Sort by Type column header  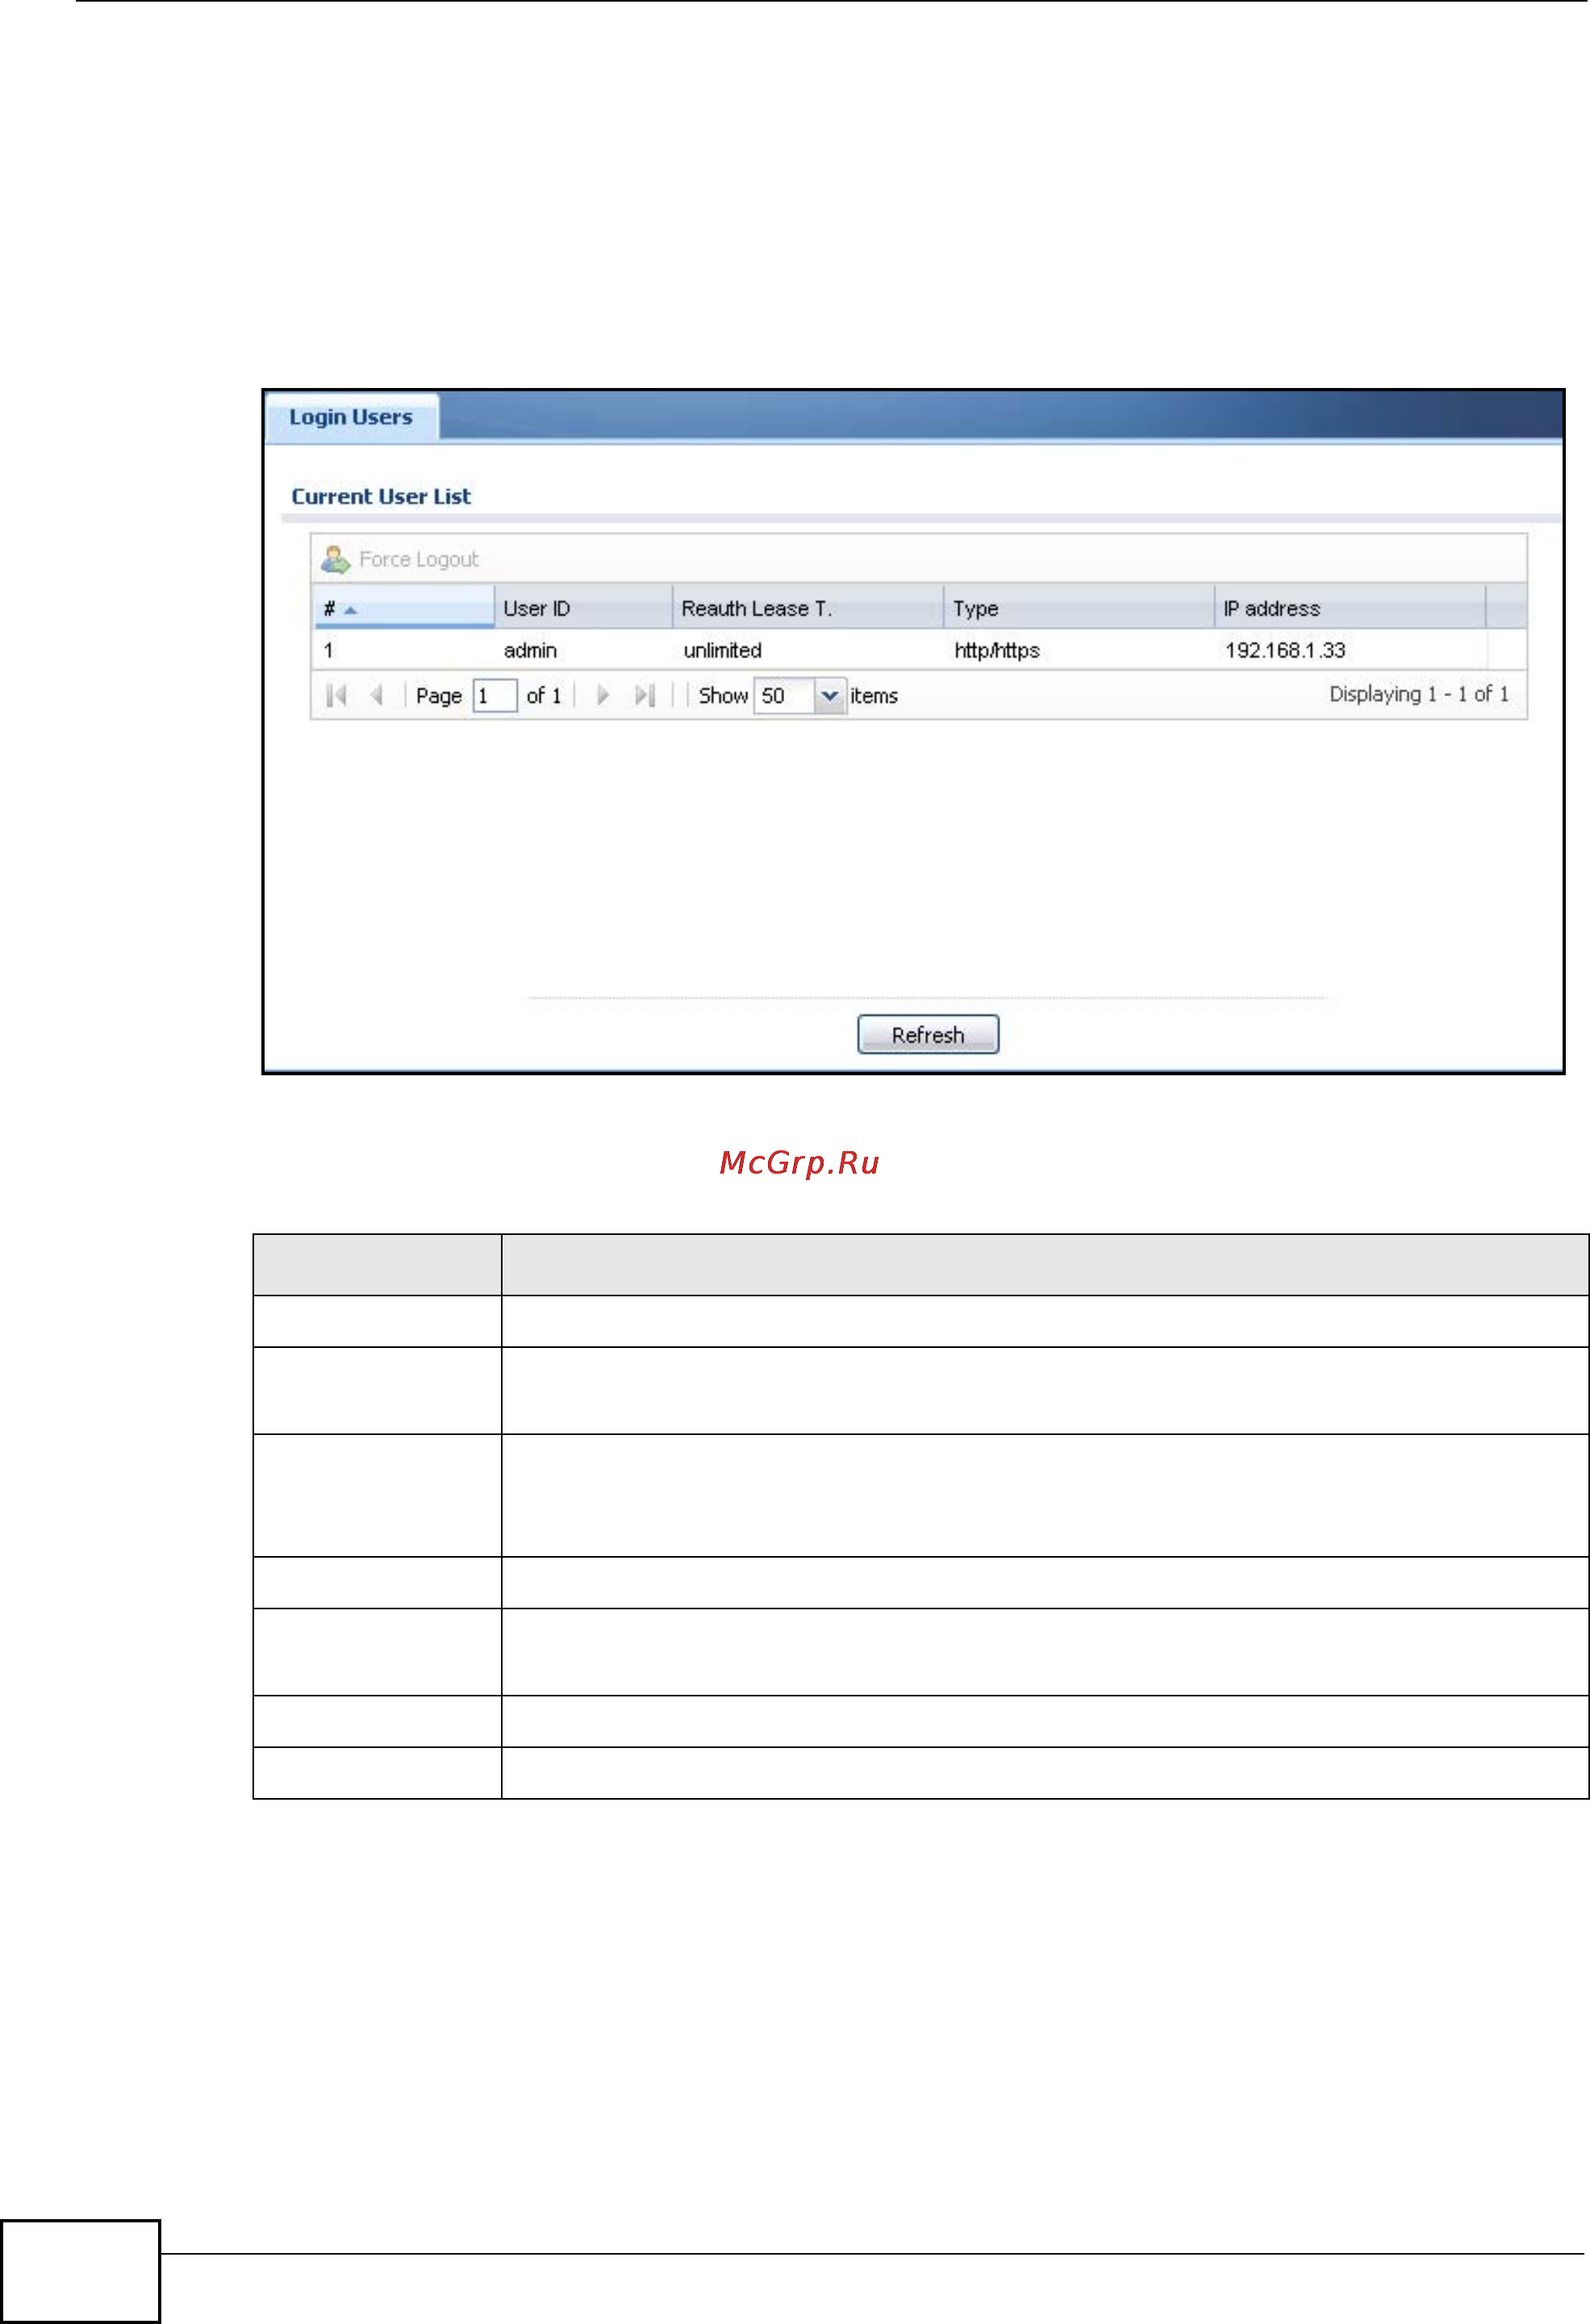1079,608
